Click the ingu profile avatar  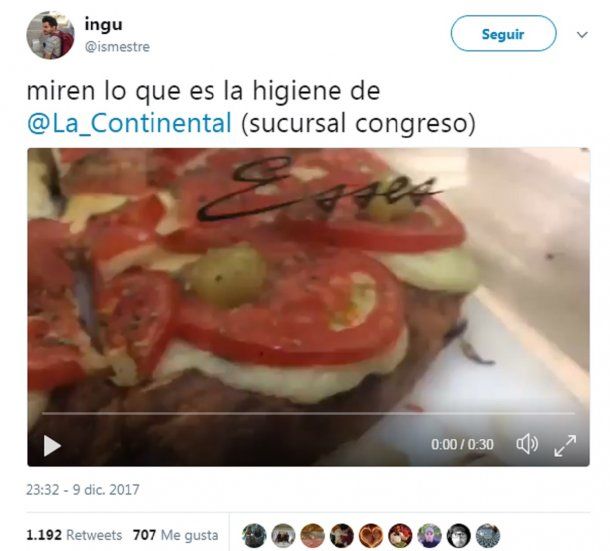point(50,35)
